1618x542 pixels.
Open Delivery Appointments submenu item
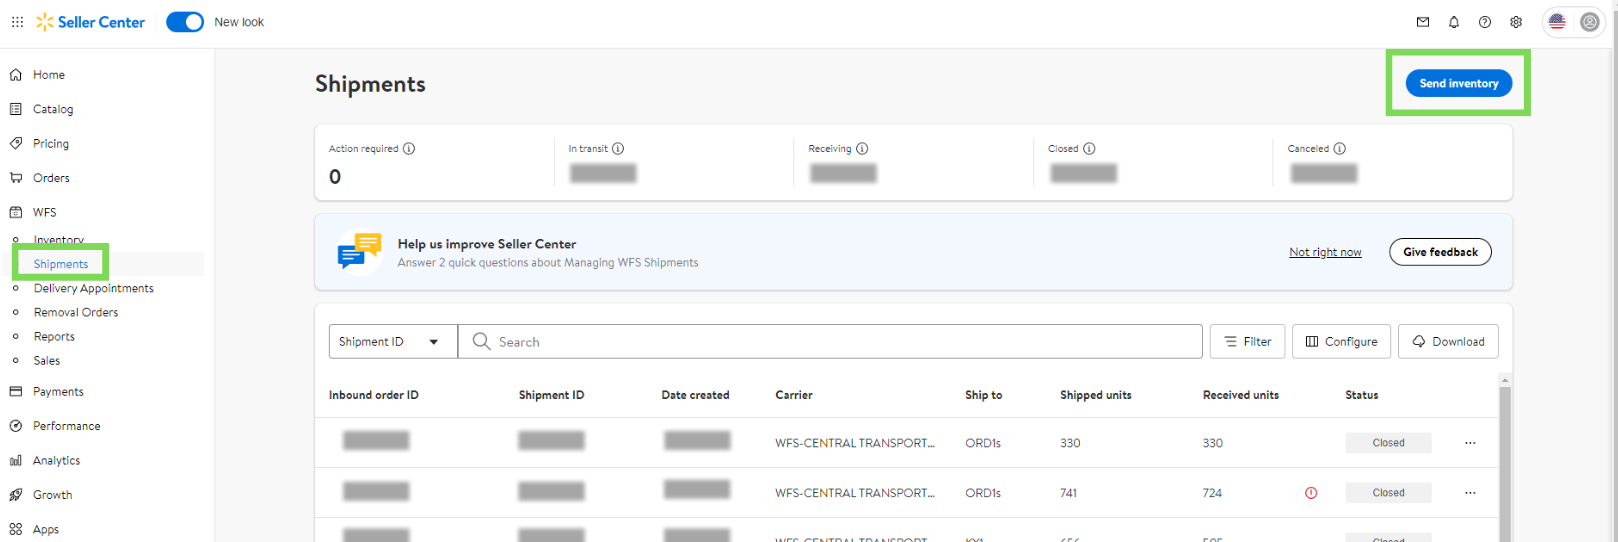pos(94,288)
